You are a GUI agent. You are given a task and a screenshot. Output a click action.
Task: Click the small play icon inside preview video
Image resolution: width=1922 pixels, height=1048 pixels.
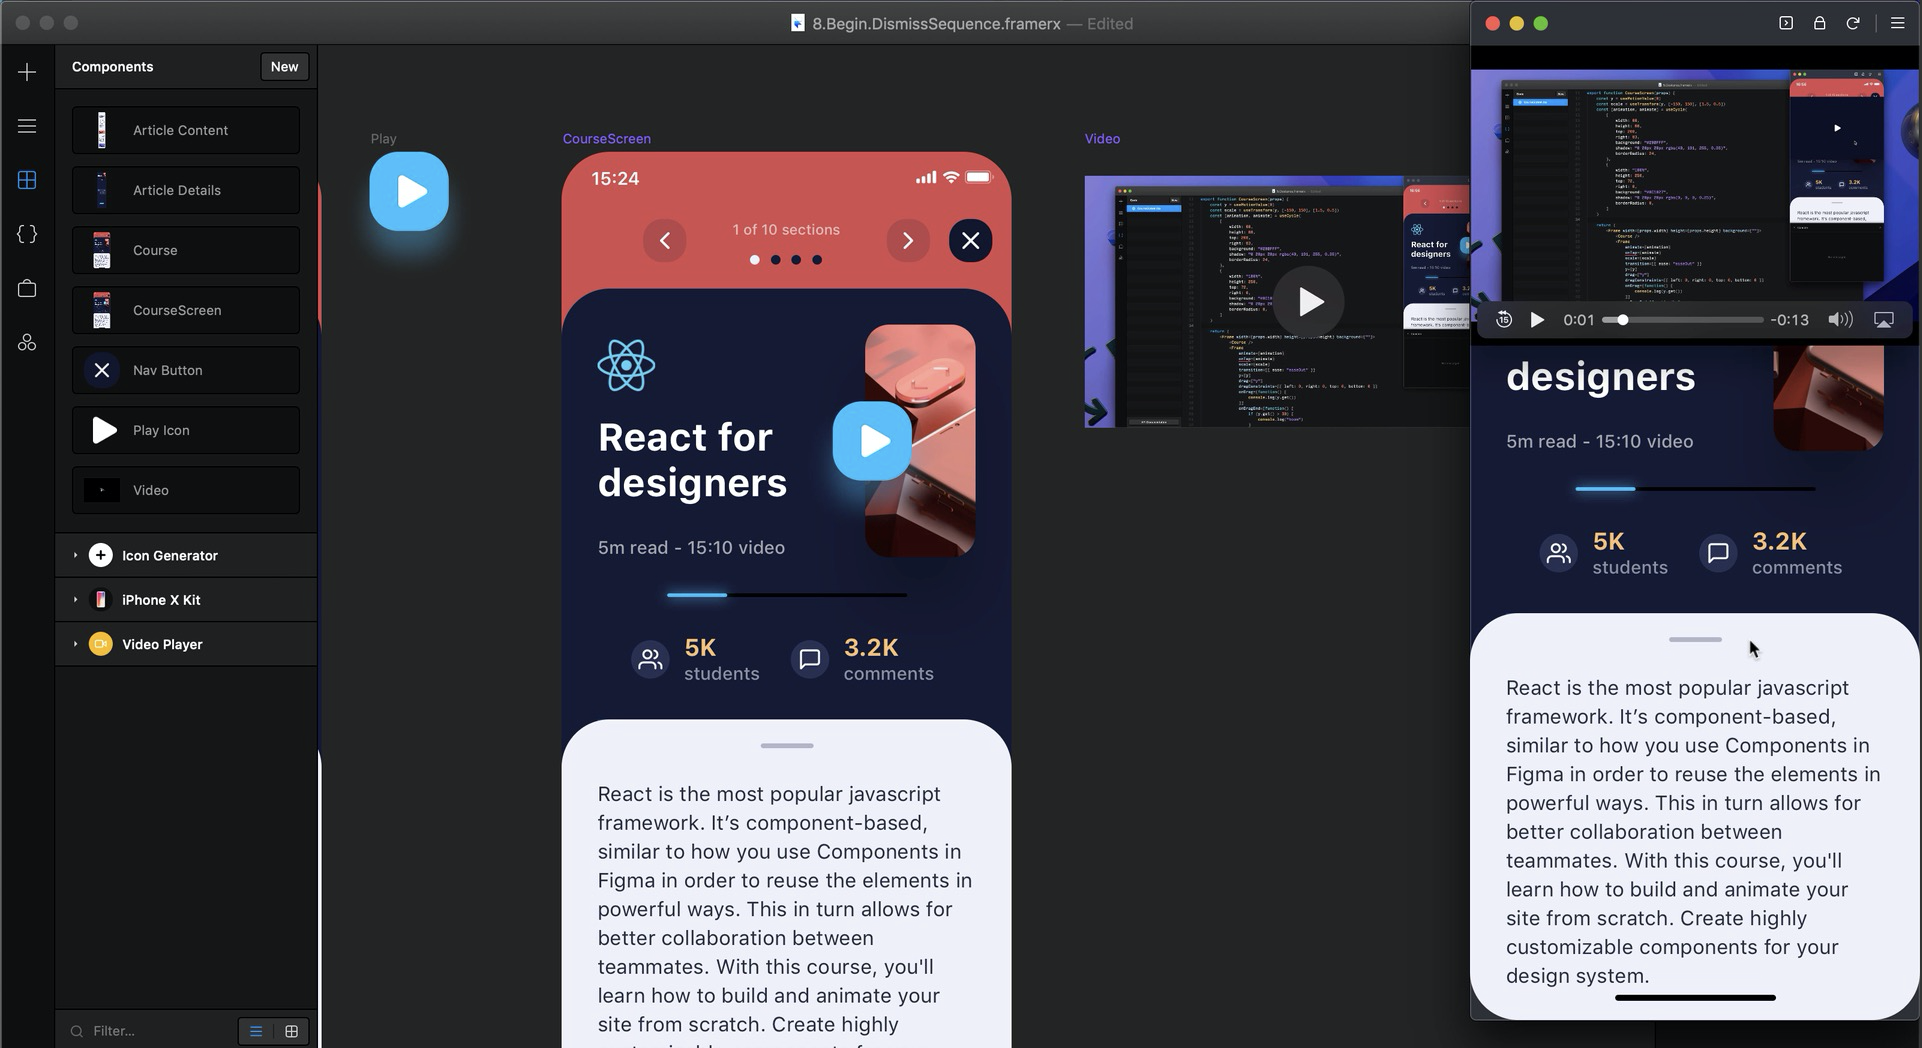pyautogui.click(x=1836, y=128)
